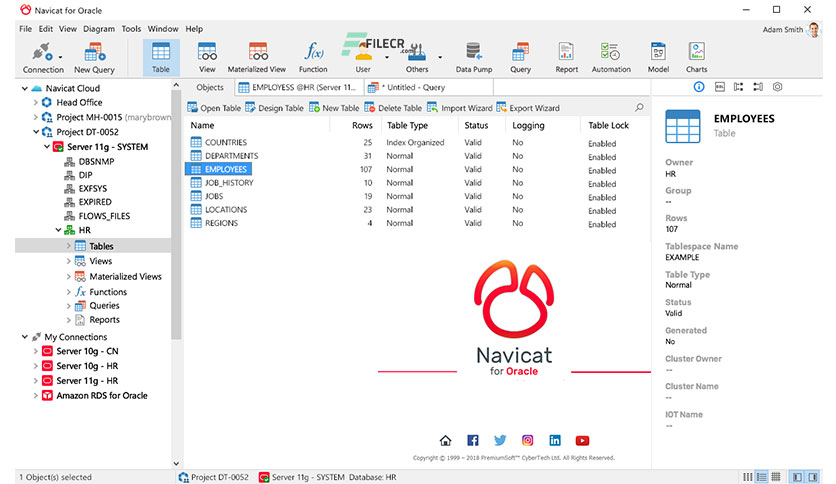Collapse the HR schema node
The image size is (836, 484).
(58, 230)
